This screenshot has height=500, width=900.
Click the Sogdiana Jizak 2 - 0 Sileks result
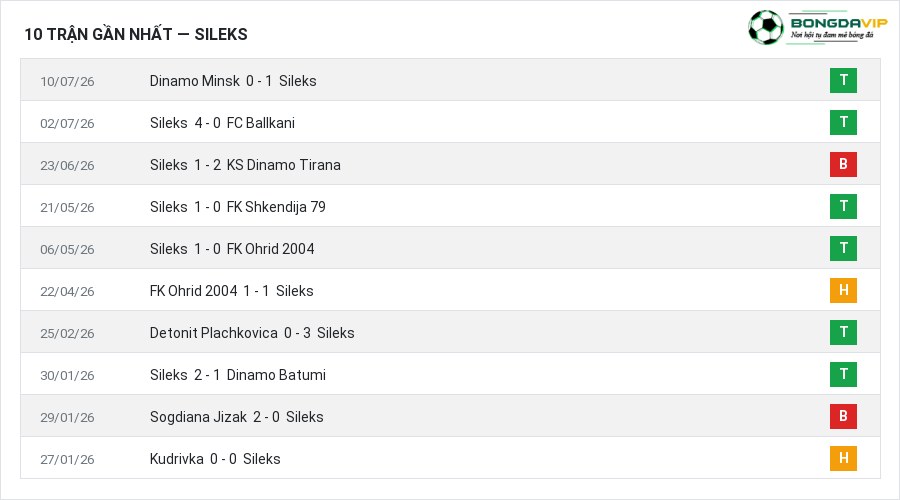[236, 417]
